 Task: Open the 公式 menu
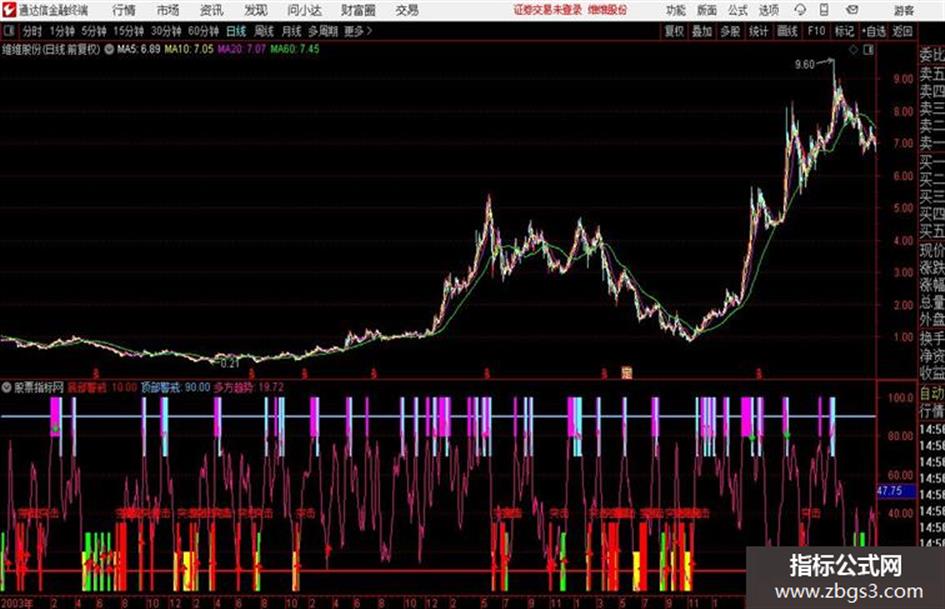738,10
